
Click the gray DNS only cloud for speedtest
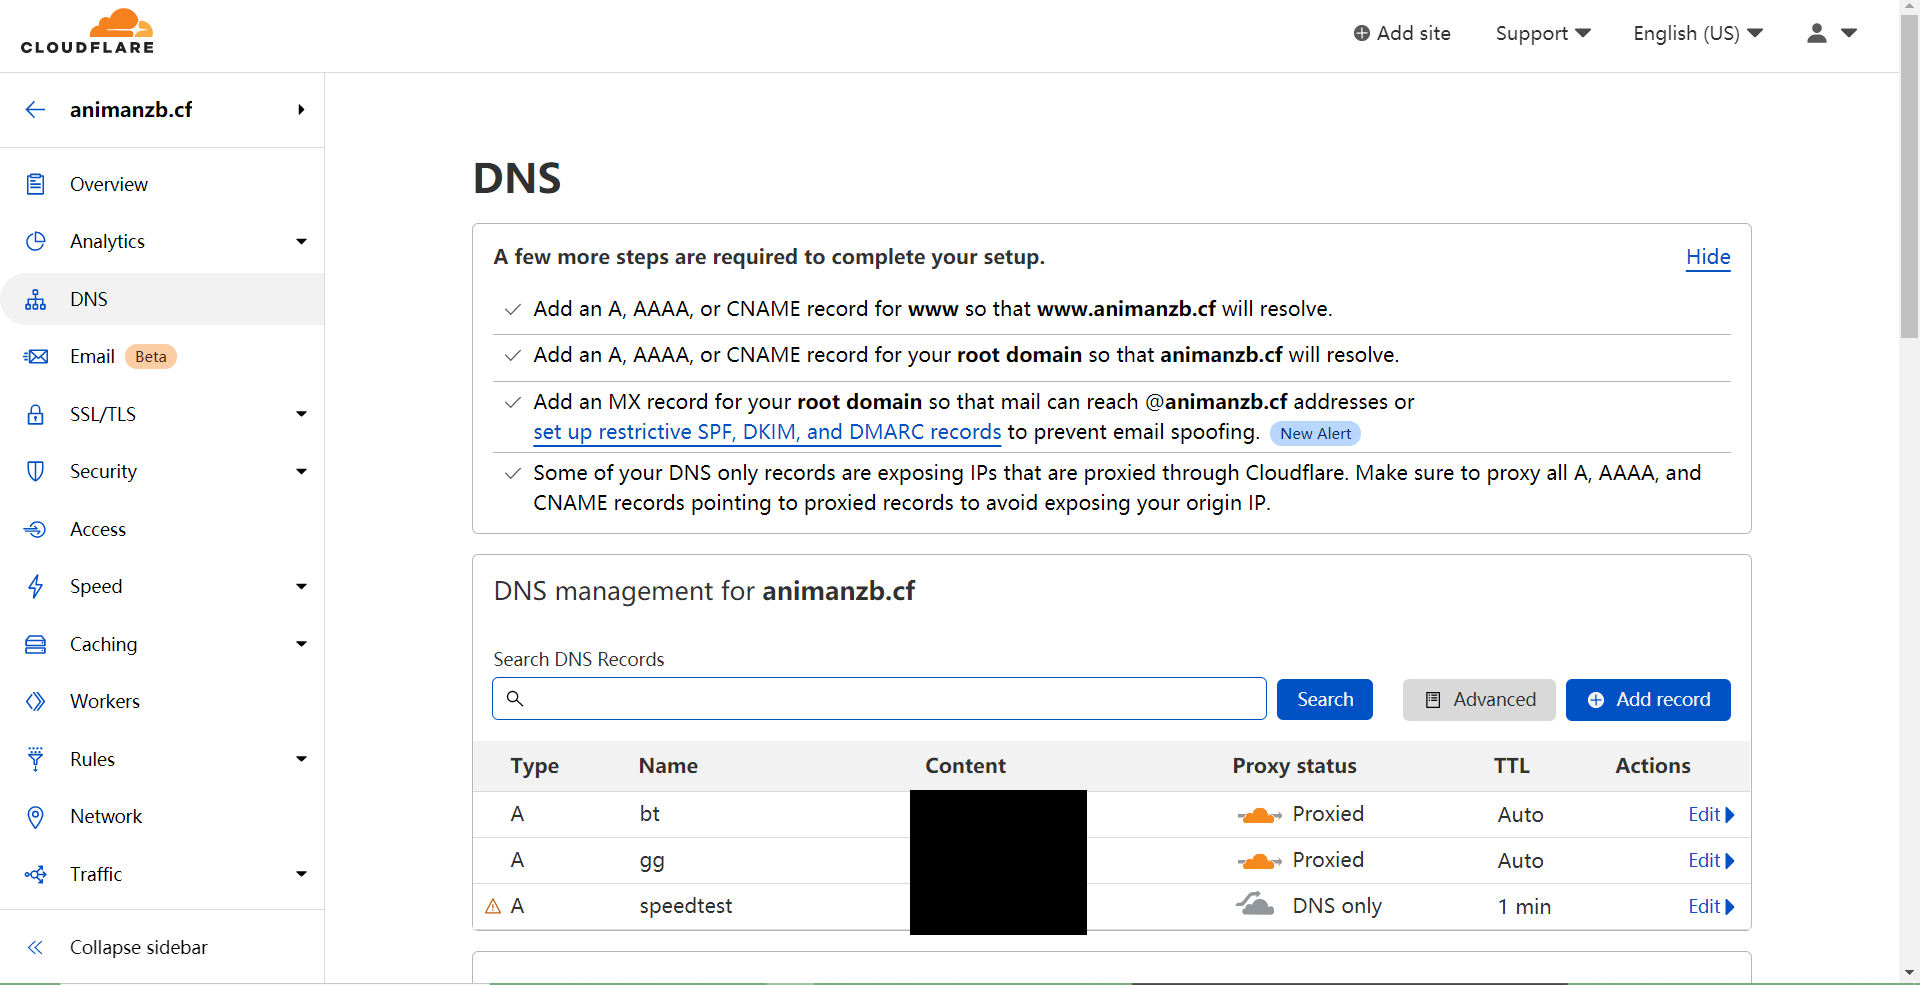click(1255, 905)
